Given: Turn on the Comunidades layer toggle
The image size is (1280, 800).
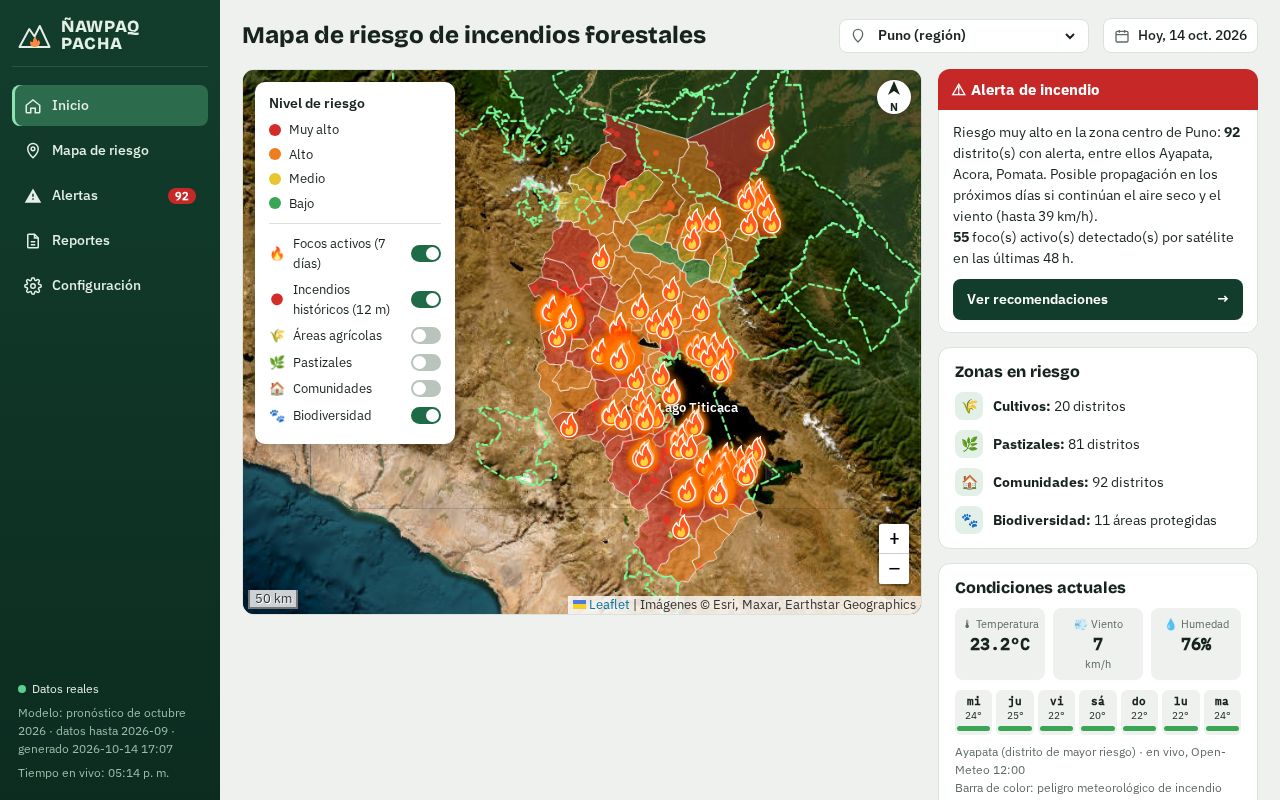Looking at the screenshot, I should (426, 389).
